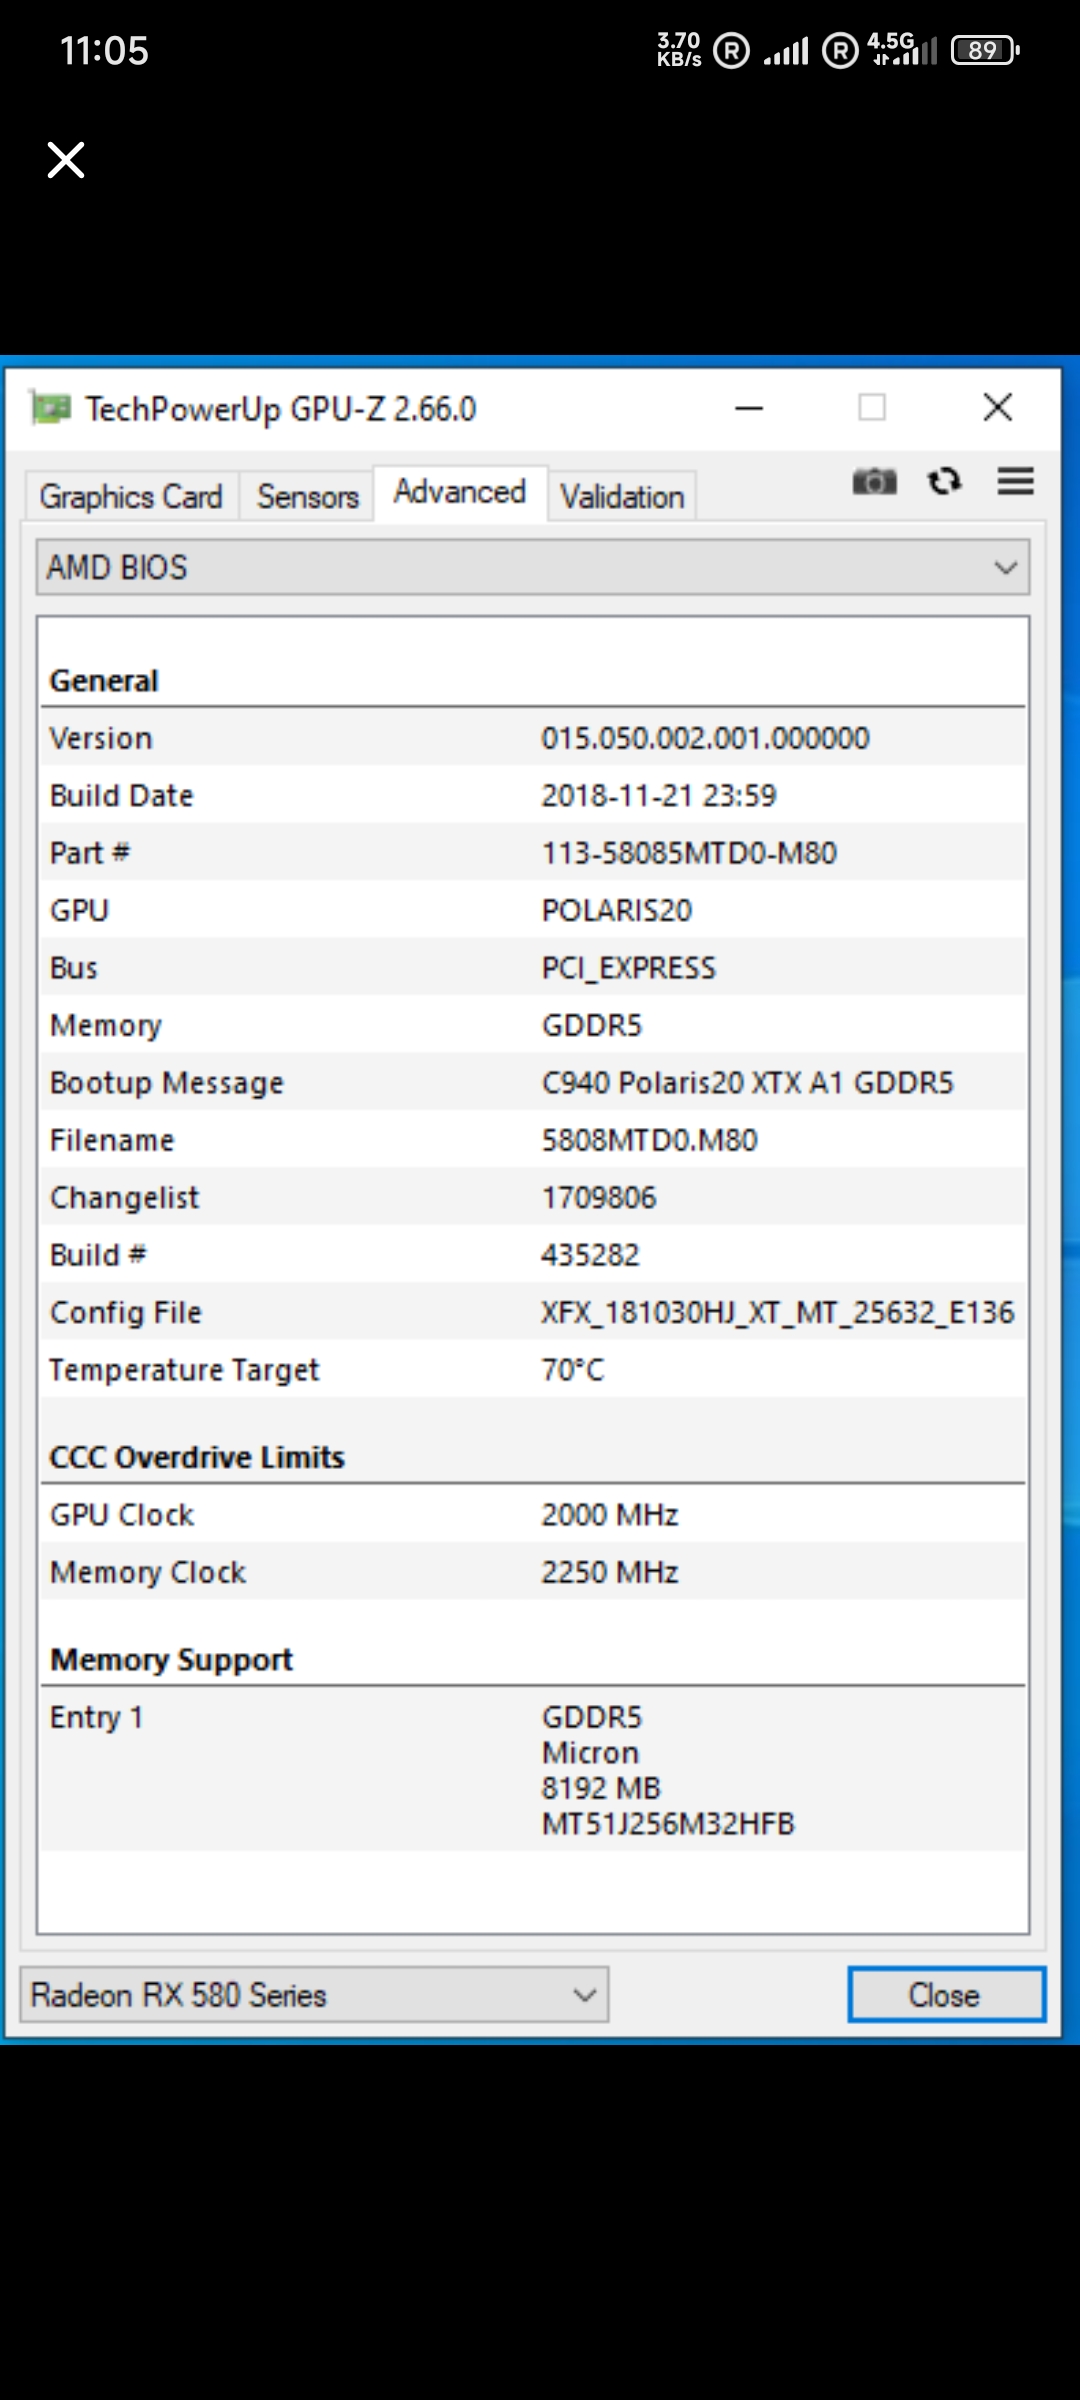Click the Config File row label
Screen dimensions: 1080x2400
tap(126, 1313)
